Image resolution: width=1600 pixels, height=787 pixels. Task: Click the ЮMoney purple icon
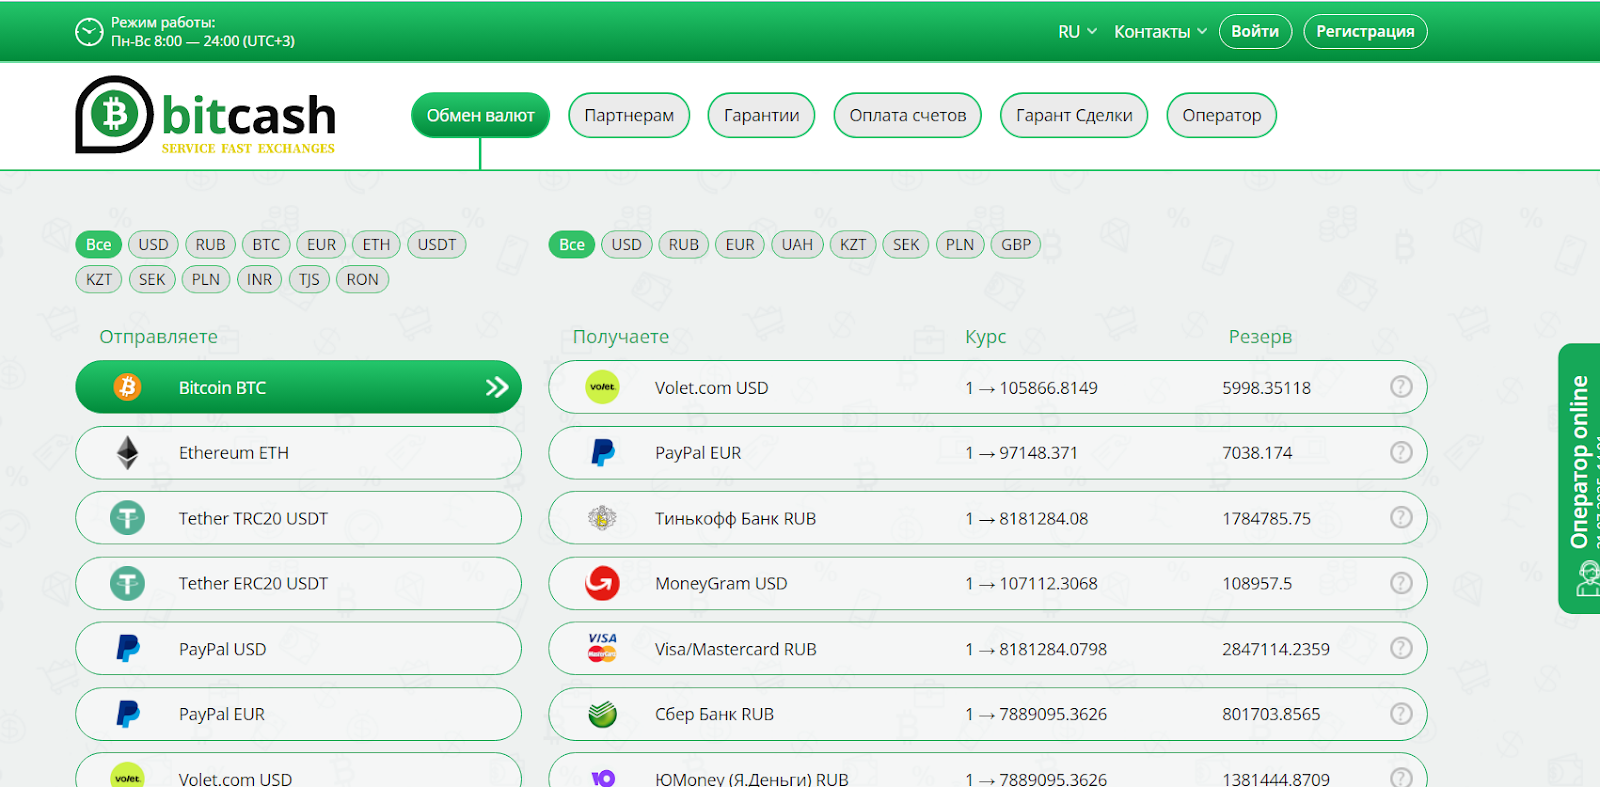(x=602, y=778)
